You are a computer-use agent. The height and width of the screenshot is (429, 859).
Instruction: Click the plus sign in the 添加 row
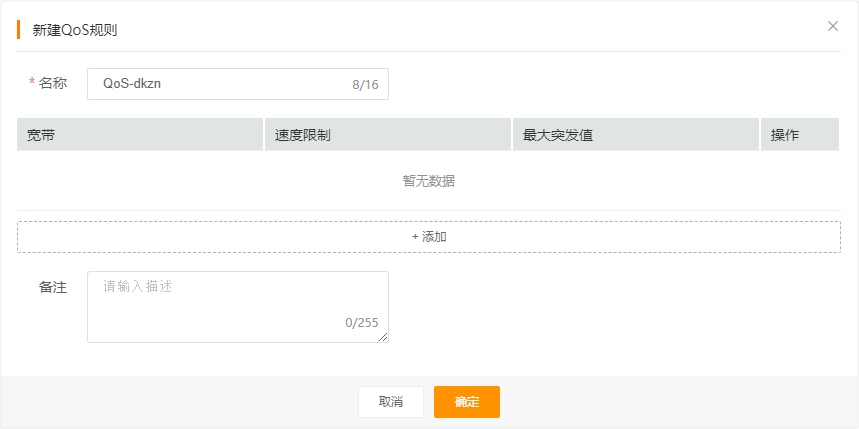pyautogui.click(x=415, y=237)
